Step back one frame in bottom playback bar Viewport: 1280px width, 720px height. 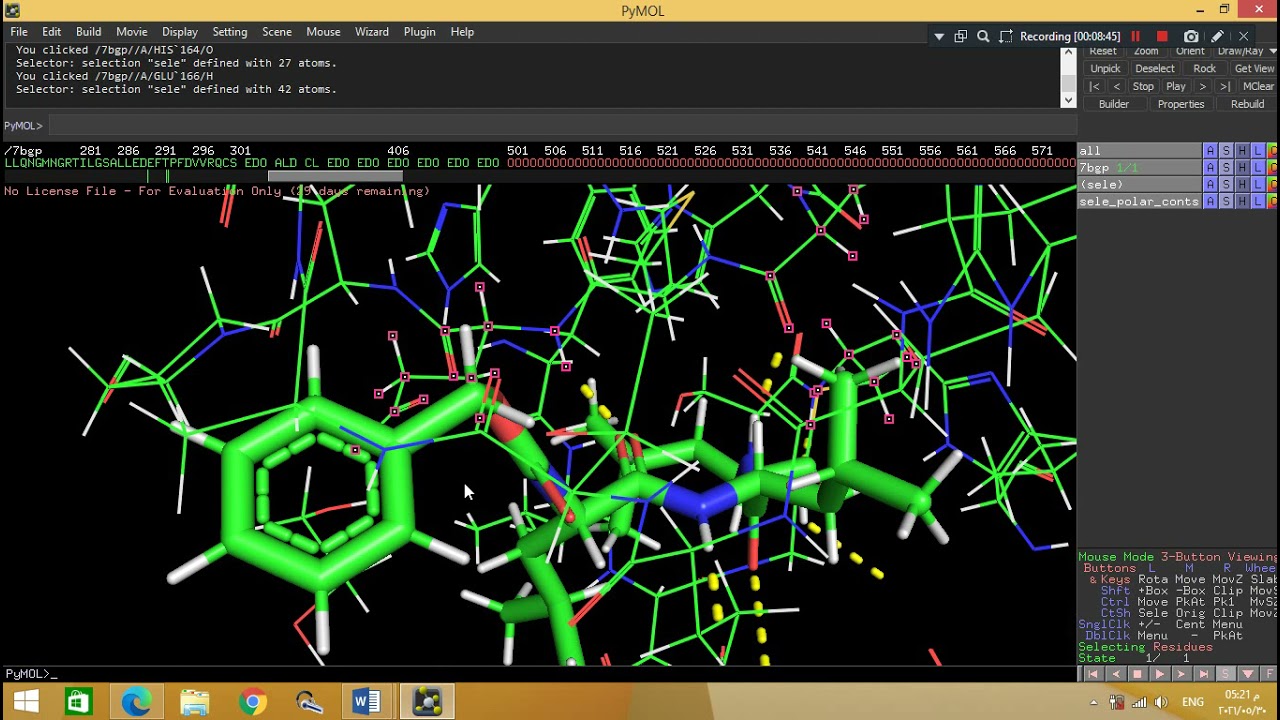pos(1115,674)
